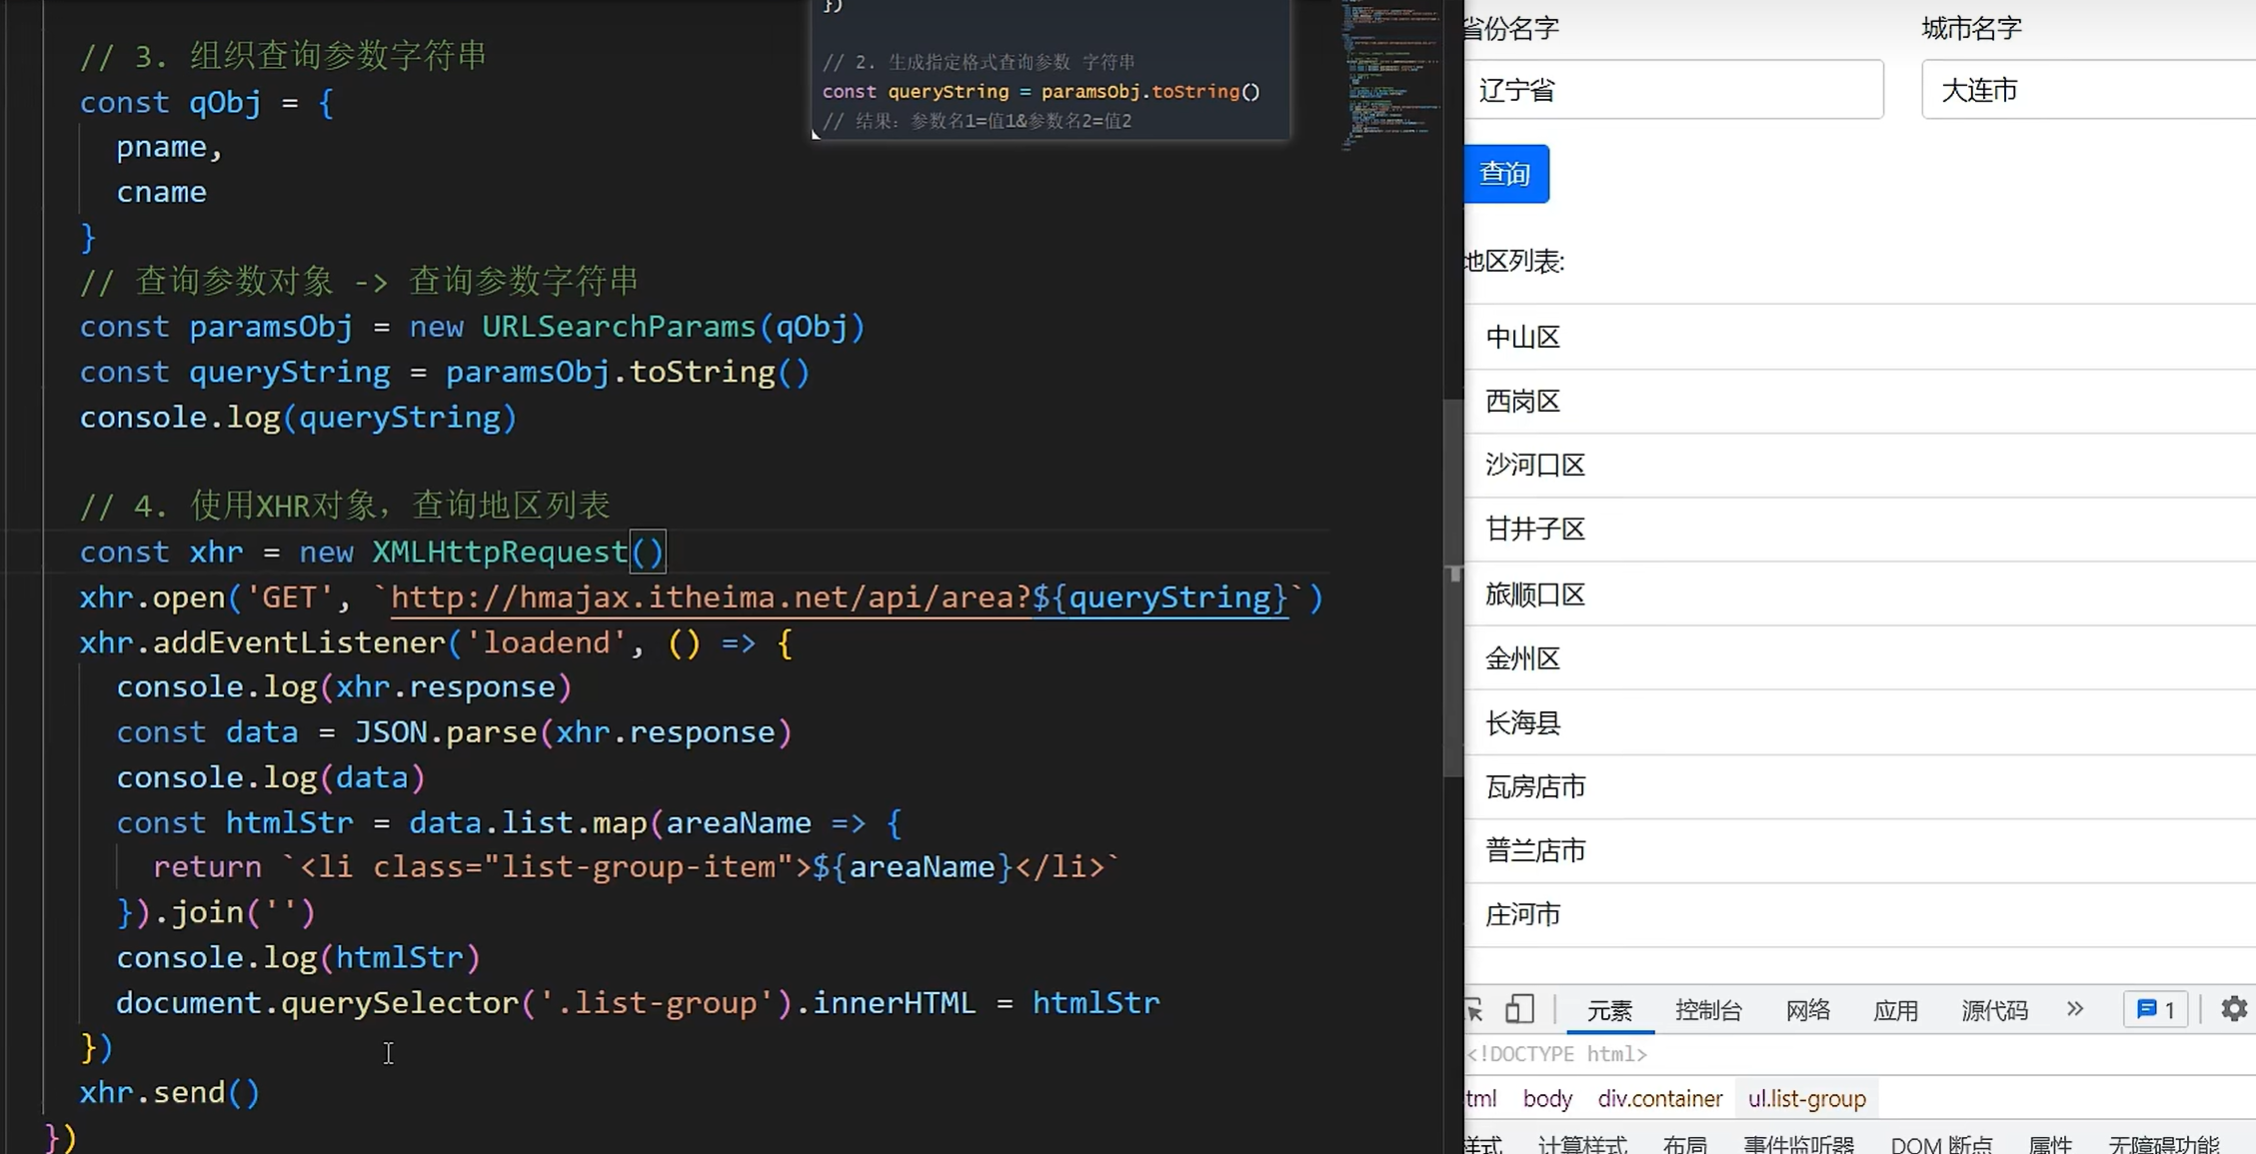Toggle the device toolbar icon
2256x1154 pixels.
click(1519, 1010)
